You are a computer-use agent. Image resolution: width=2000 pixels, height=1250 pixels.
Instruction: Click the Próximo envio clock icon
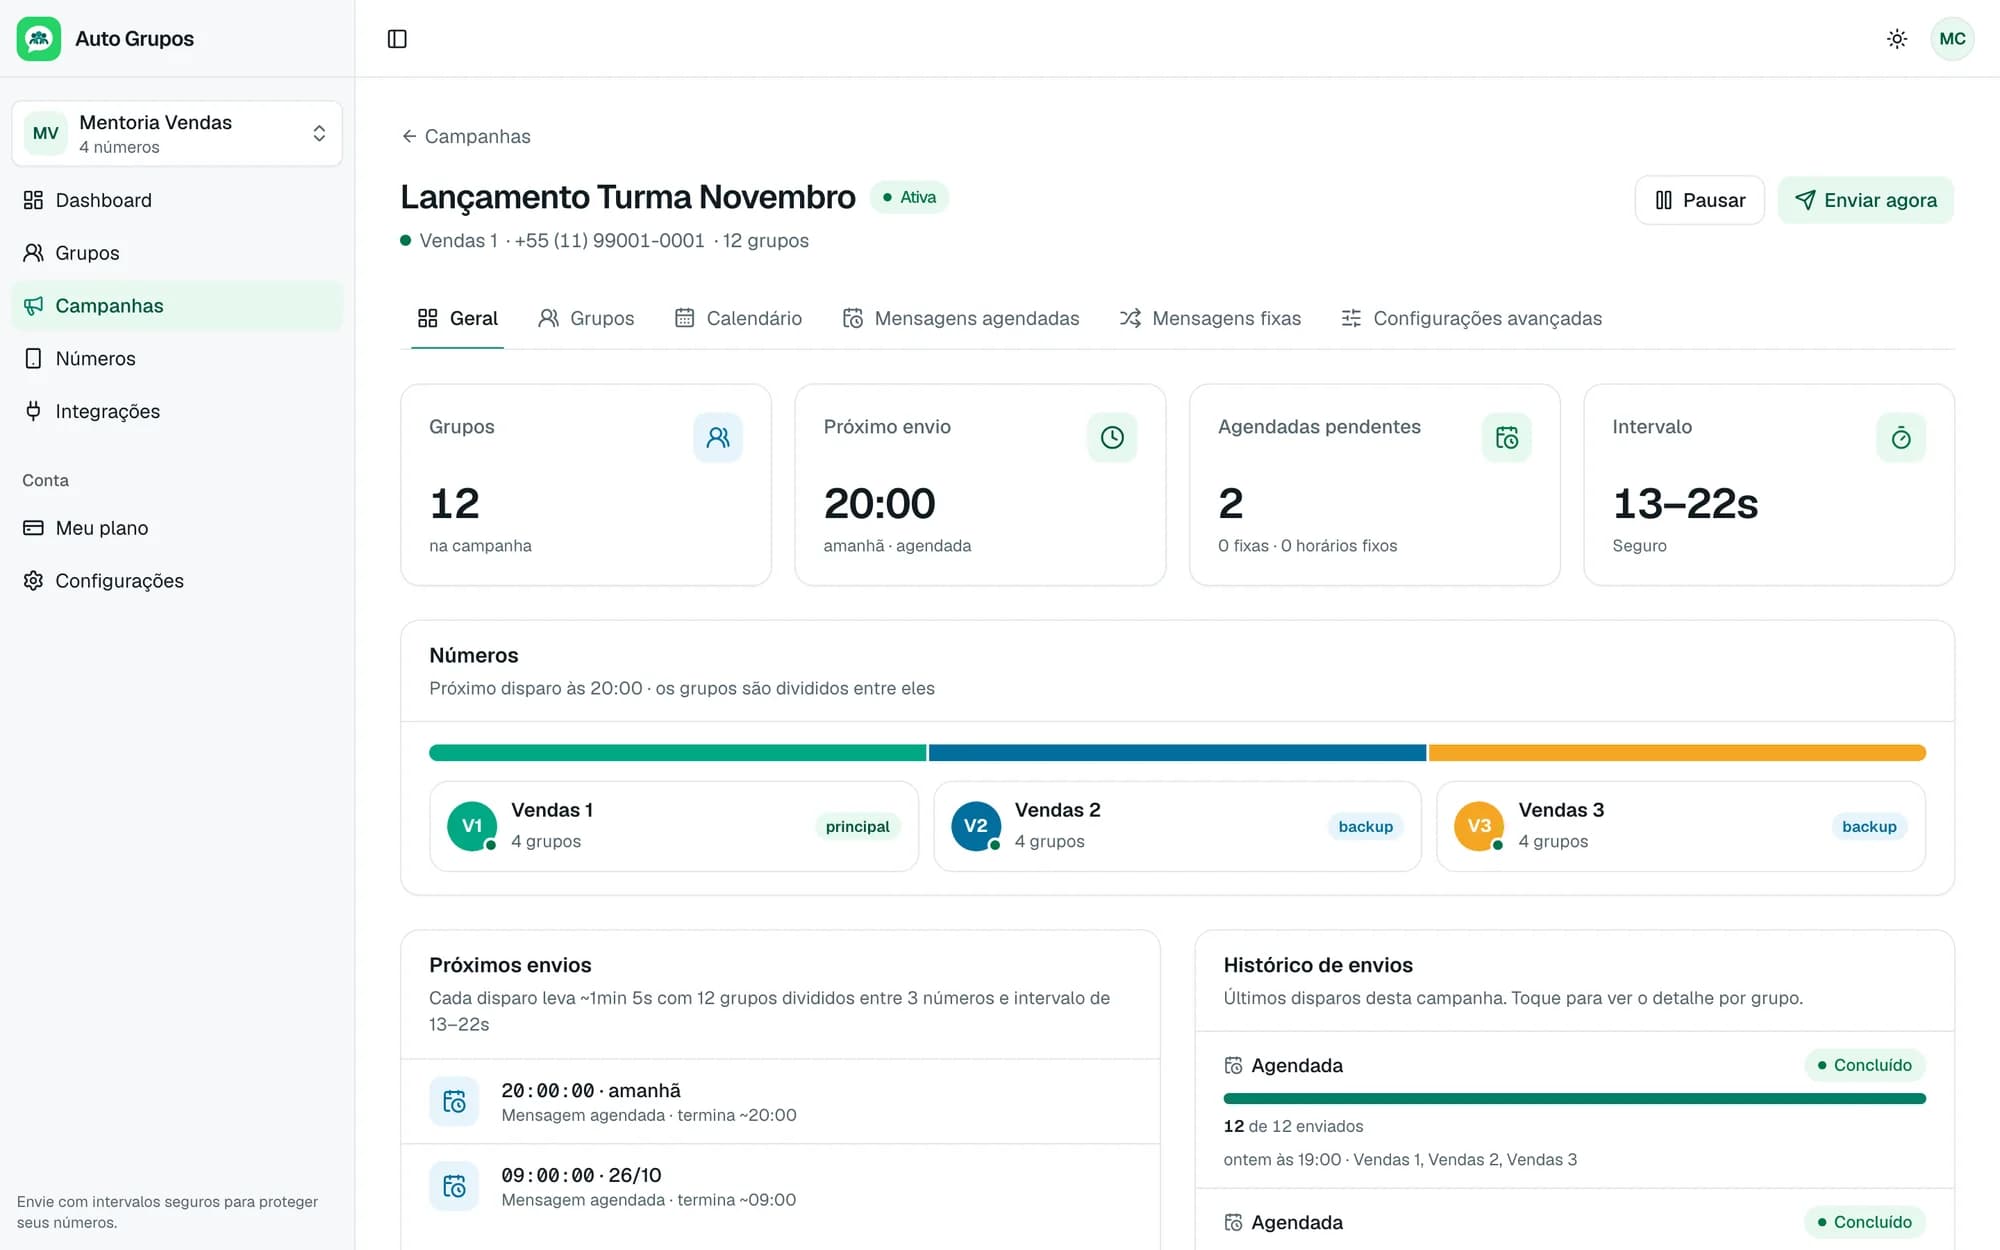tap(1112, 437)
